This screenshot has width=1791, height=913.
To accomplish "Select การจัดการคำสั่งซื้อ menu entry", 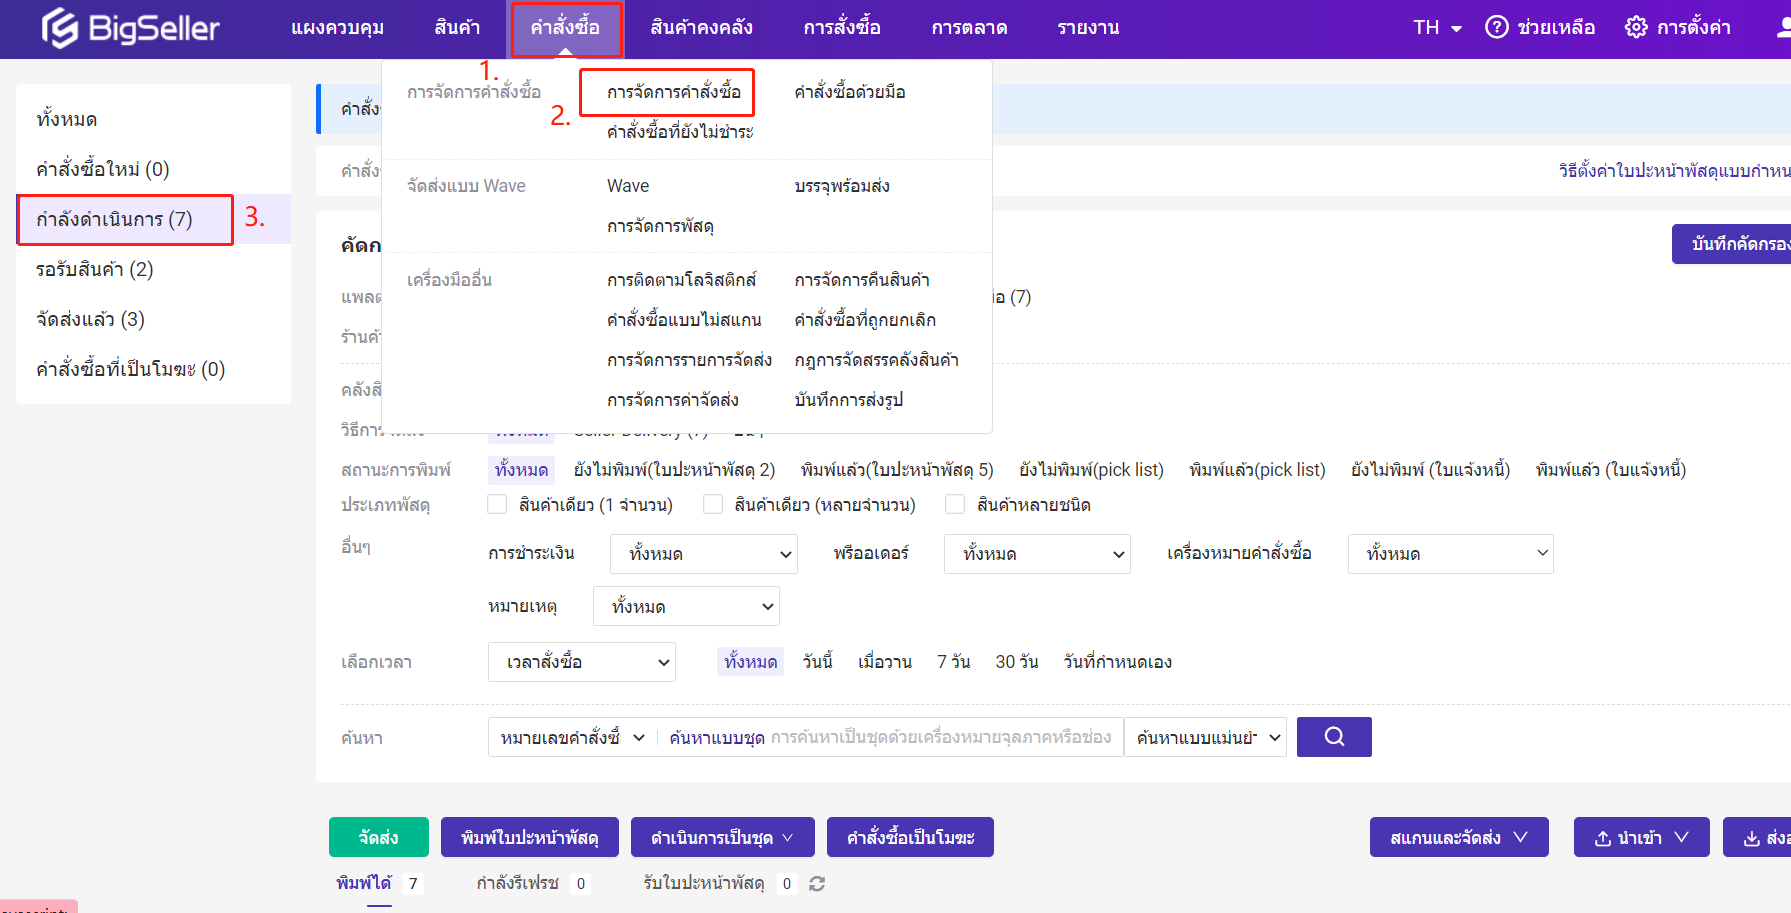I will click(673, 92).
